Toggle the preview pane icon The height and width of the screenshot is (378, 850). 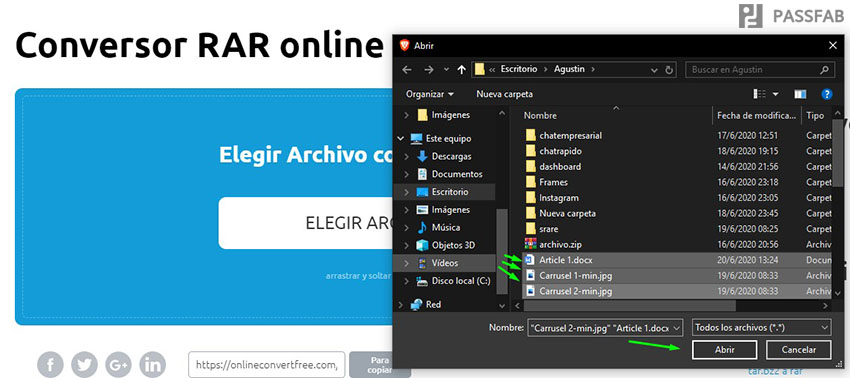click(x=800, y=94)
